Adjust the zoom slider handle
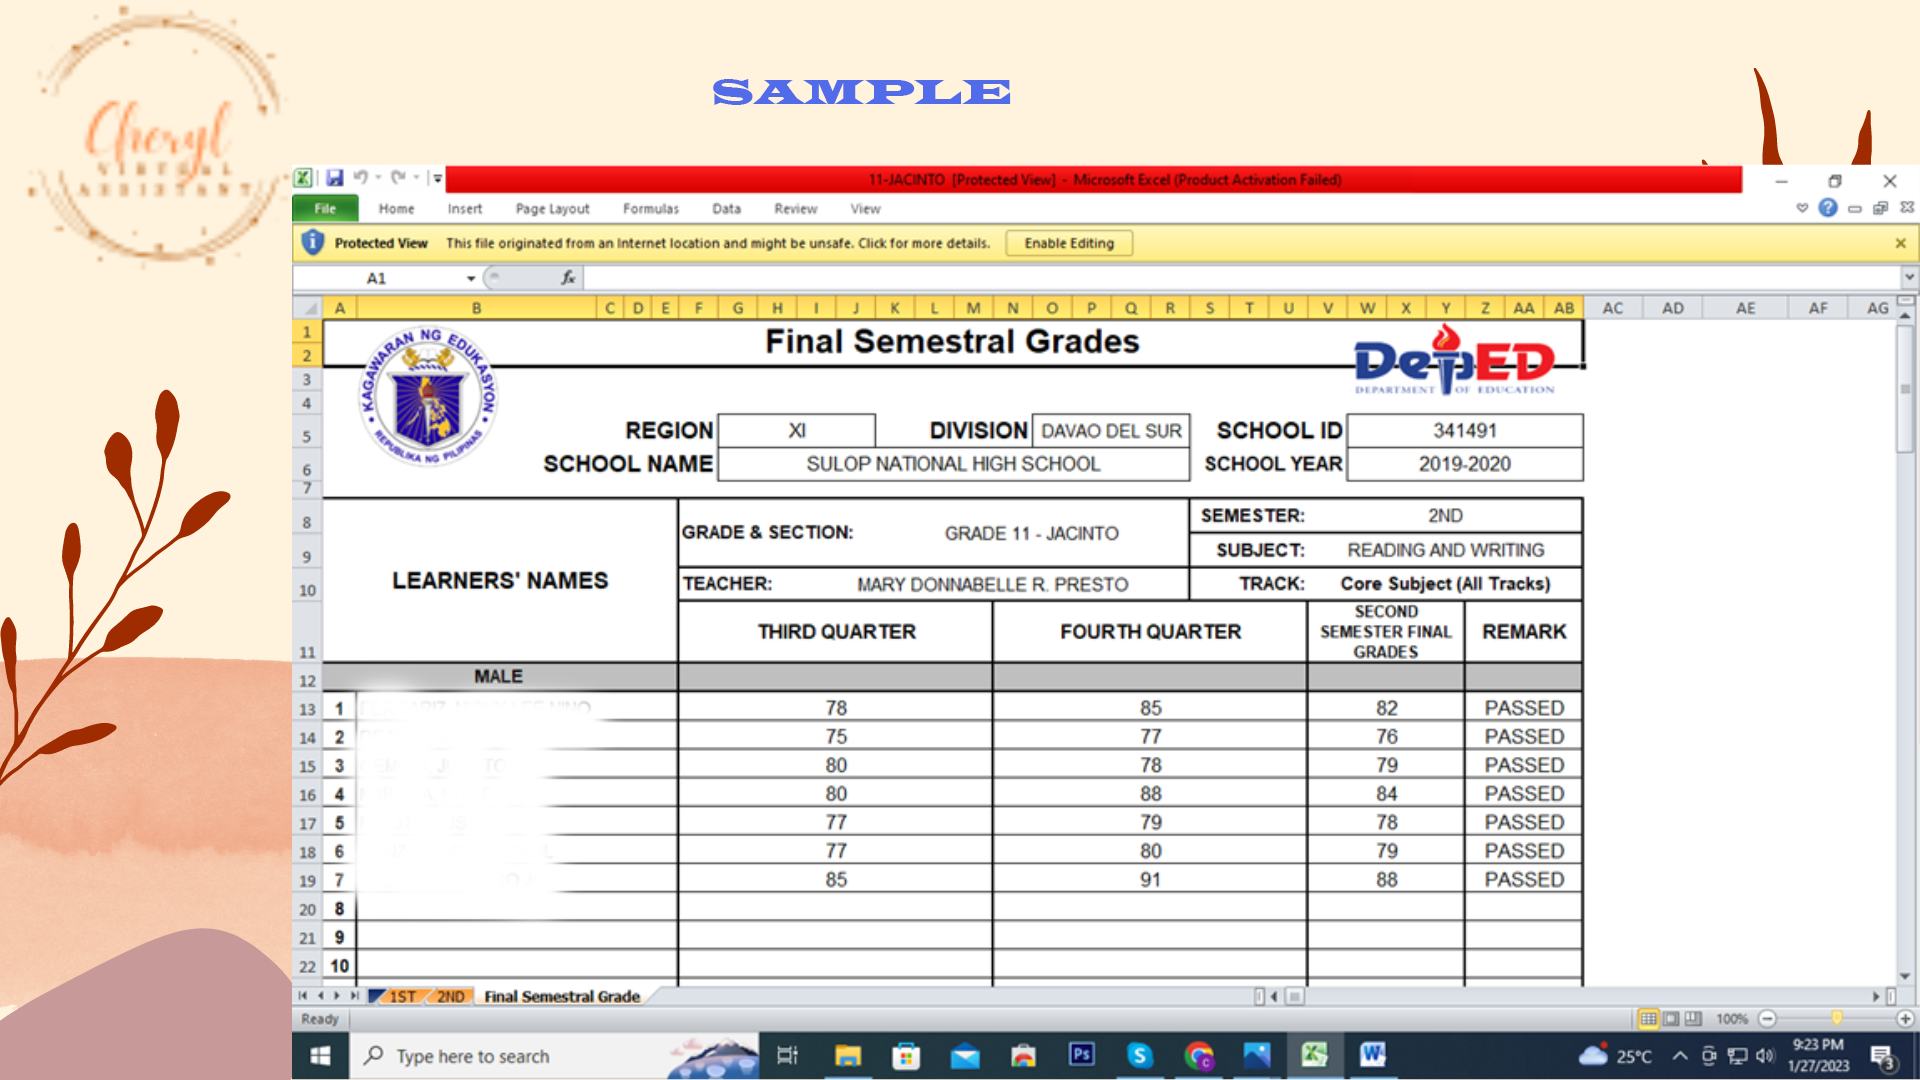 pyautogui.click(x=1837, y=1018)
